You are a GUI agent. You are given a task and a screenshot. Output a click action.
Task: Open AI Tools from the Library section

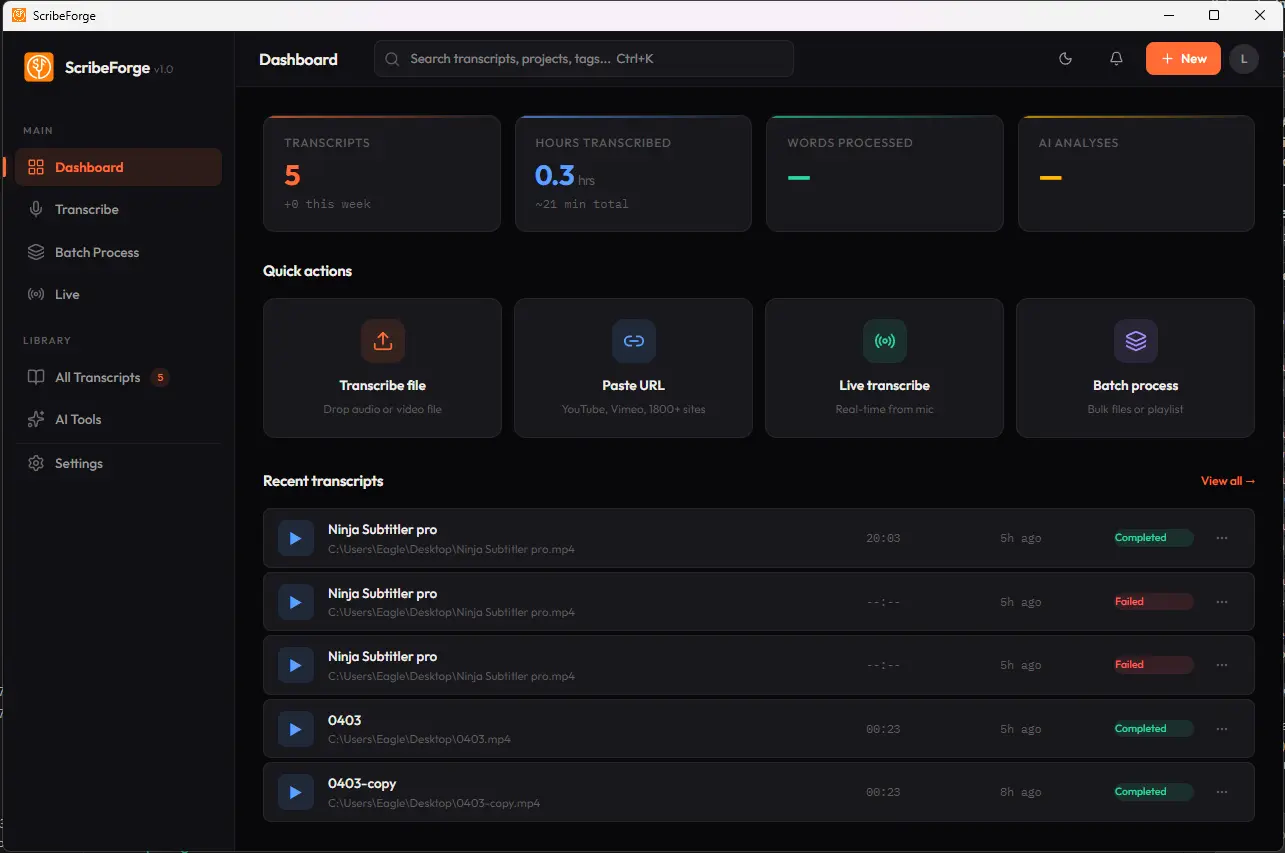pyautogui.click(x=76, y=419)
